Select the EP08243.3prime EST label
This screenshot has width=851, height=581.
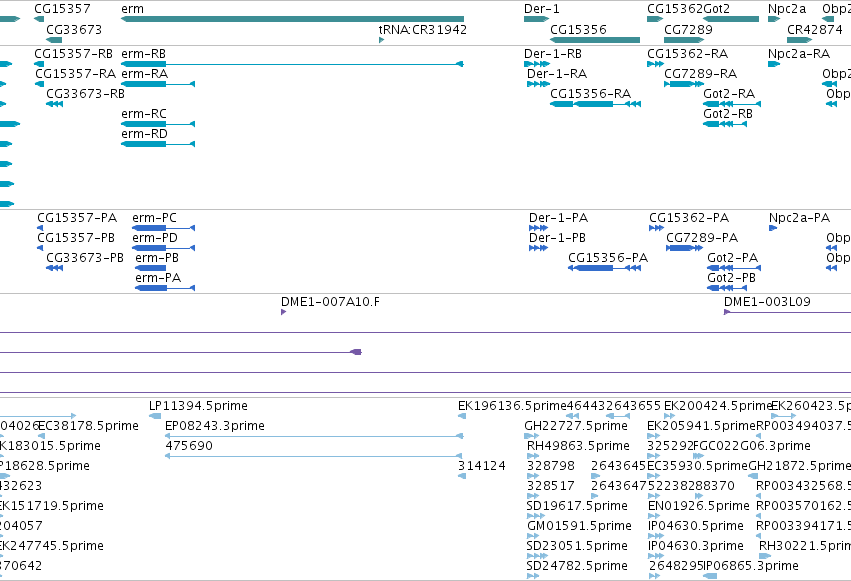[x=214, y=426]
